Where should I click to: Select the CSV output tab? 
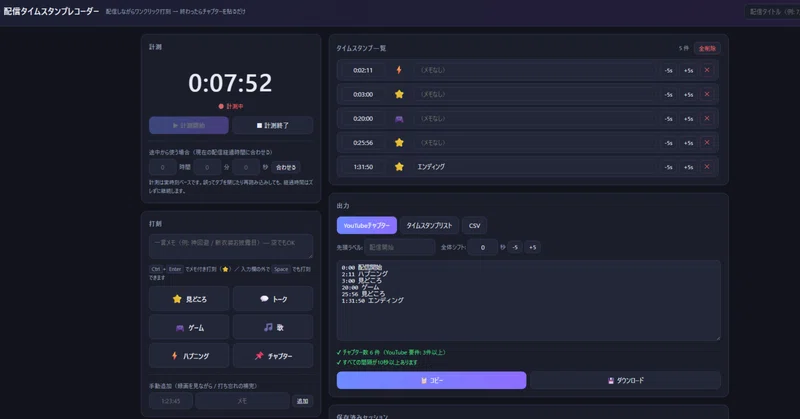(x=474, y=226)
